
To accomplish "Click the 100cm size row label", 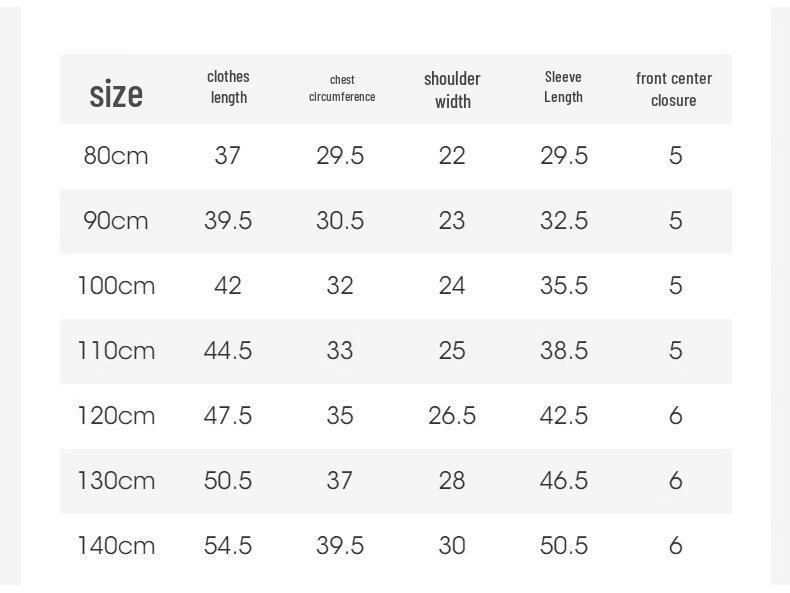I will click(x=116, y=286).
